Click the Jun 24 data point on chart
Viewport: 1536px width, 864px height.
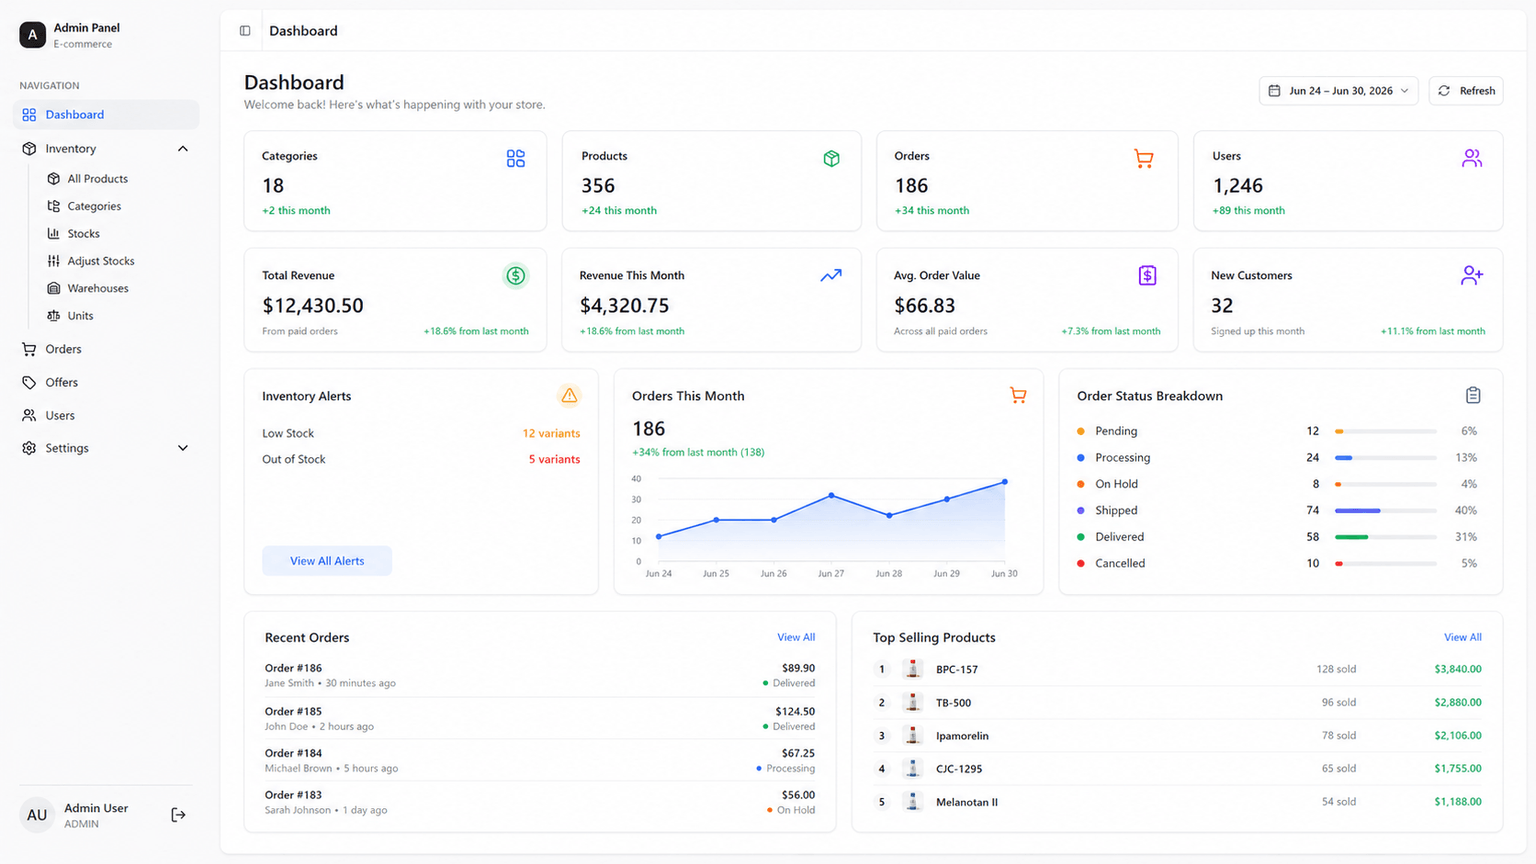(x=659, y=537)
